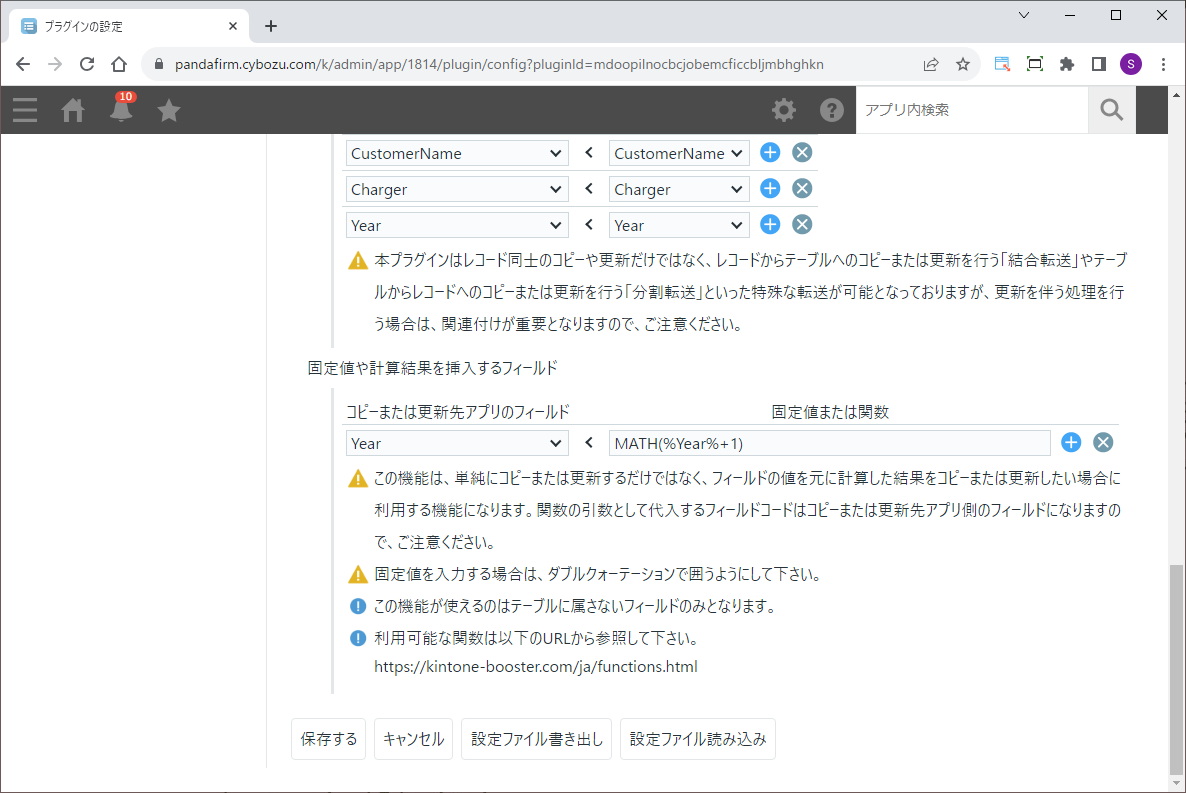Click the キャンセル button
Screen dimensions: 1186x793
[414, 740]
